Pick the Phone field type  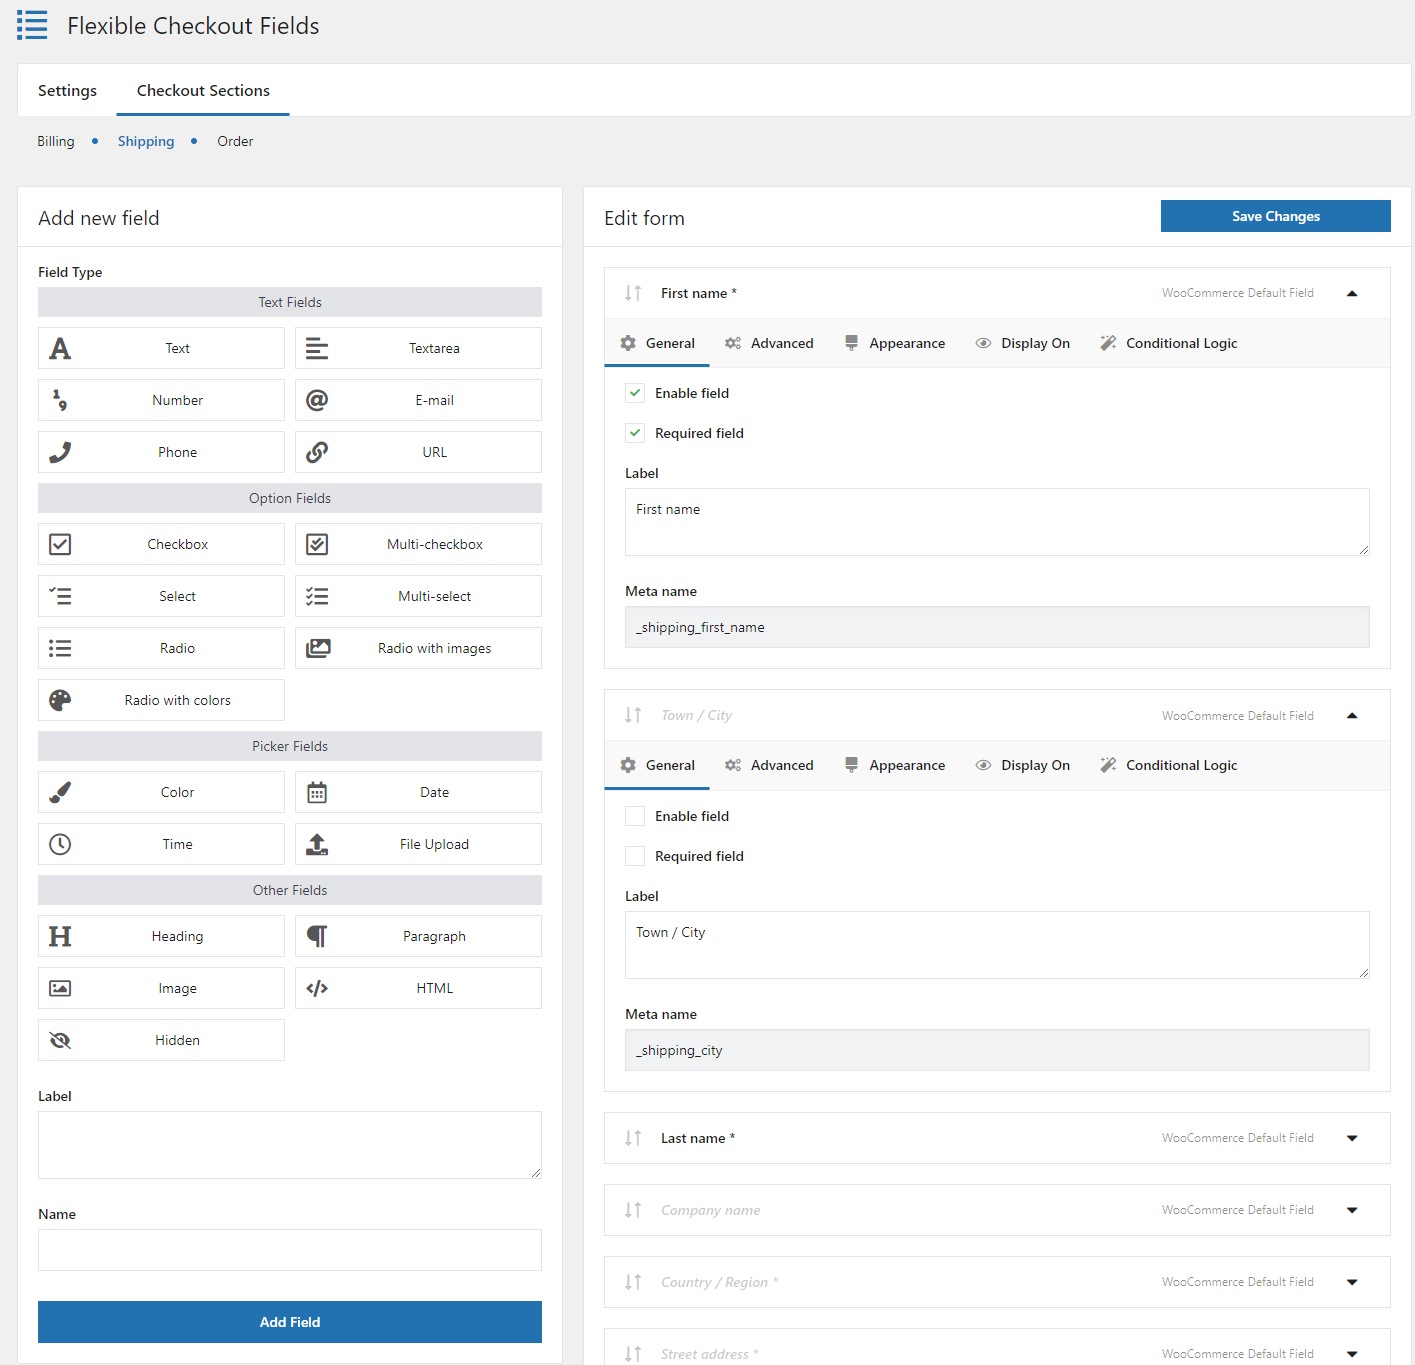click(161, 452)
